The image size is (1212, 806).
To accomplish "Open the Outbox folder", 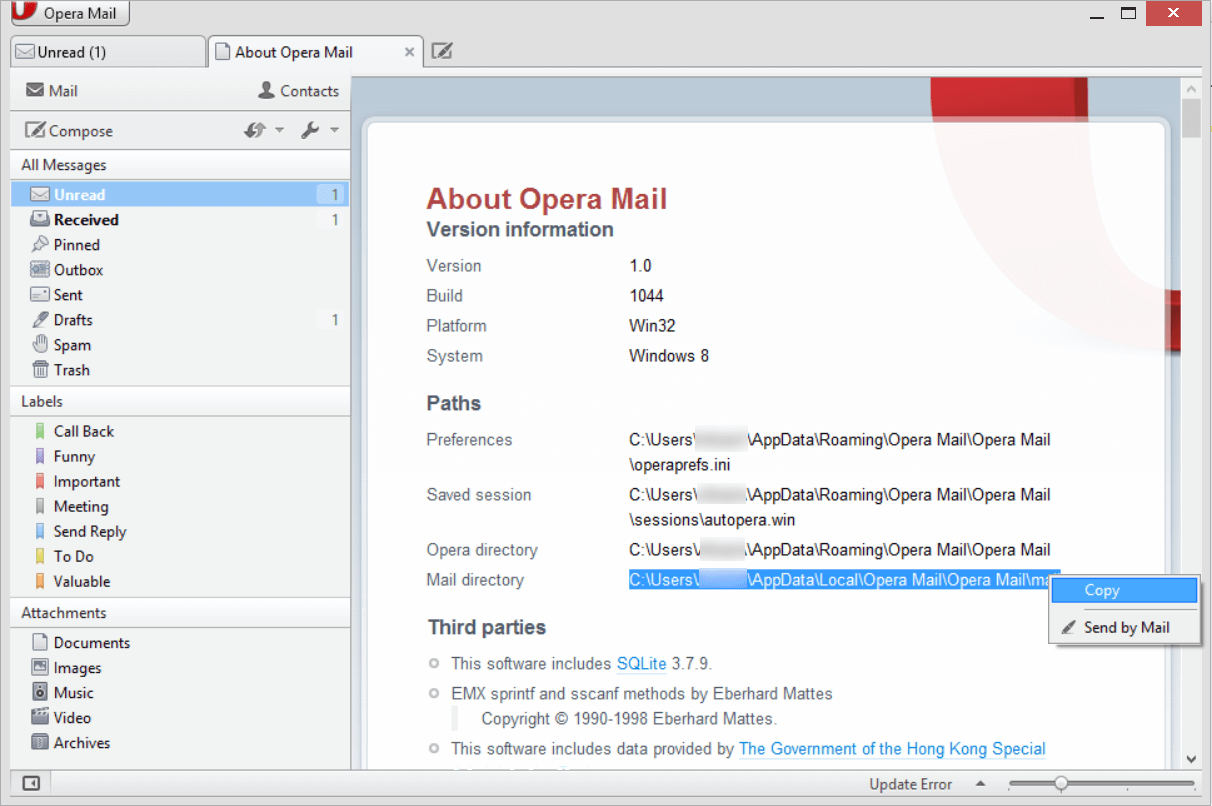I will [180, 269].
